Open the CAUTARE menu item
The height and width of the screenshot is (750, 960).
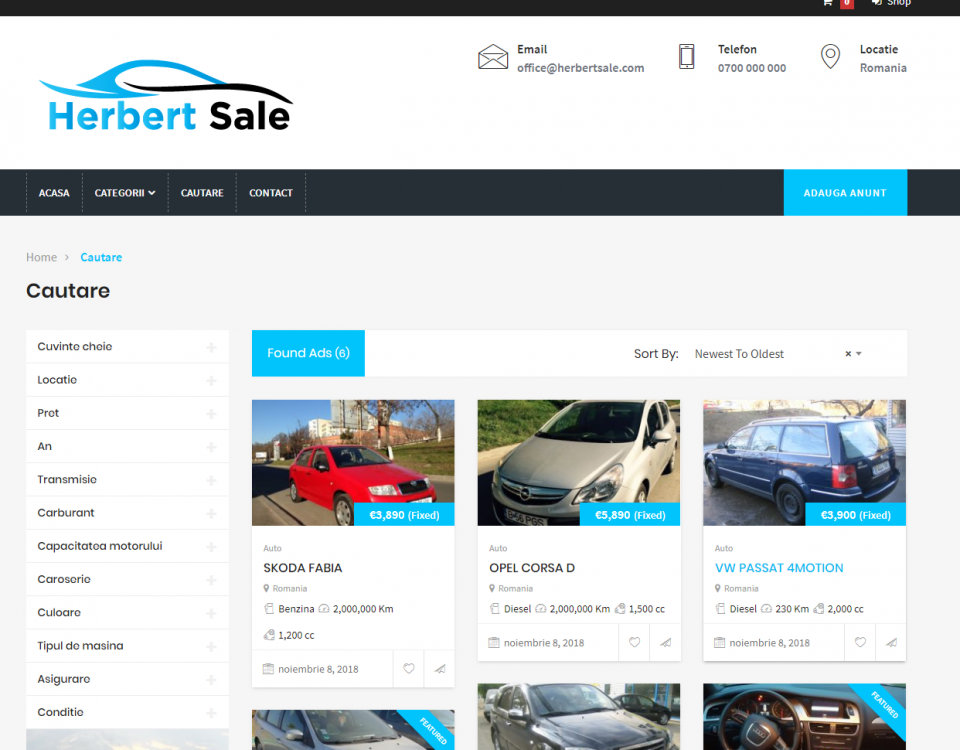[x=202, y=193]
